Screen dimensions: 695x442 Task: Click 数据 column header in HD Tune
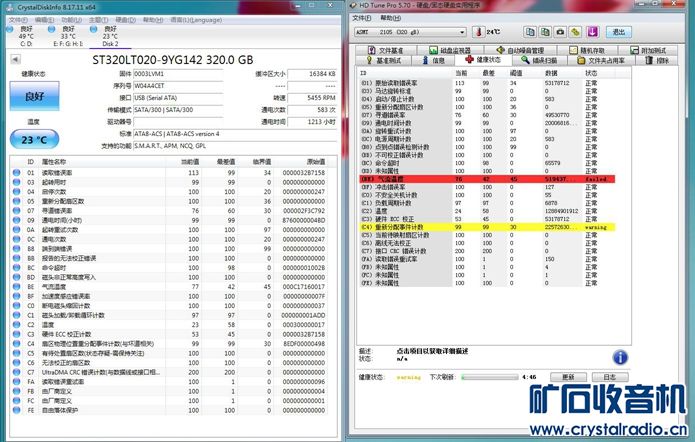[551, 73]
